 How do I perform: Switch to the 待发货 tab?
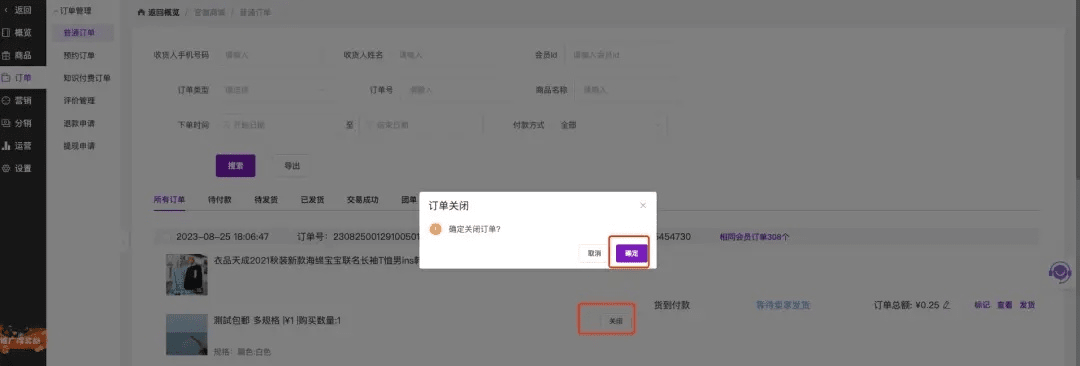(x=266, y=200)
